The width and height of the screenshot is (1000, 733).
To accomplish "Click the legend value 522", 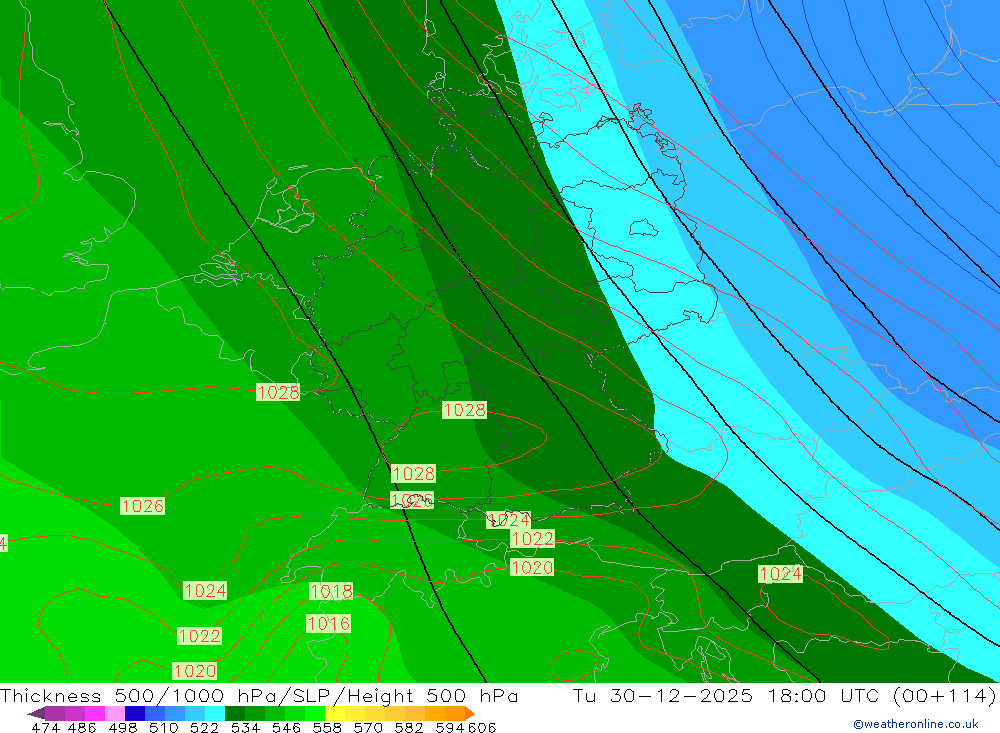I will click(x=204, y=728).
